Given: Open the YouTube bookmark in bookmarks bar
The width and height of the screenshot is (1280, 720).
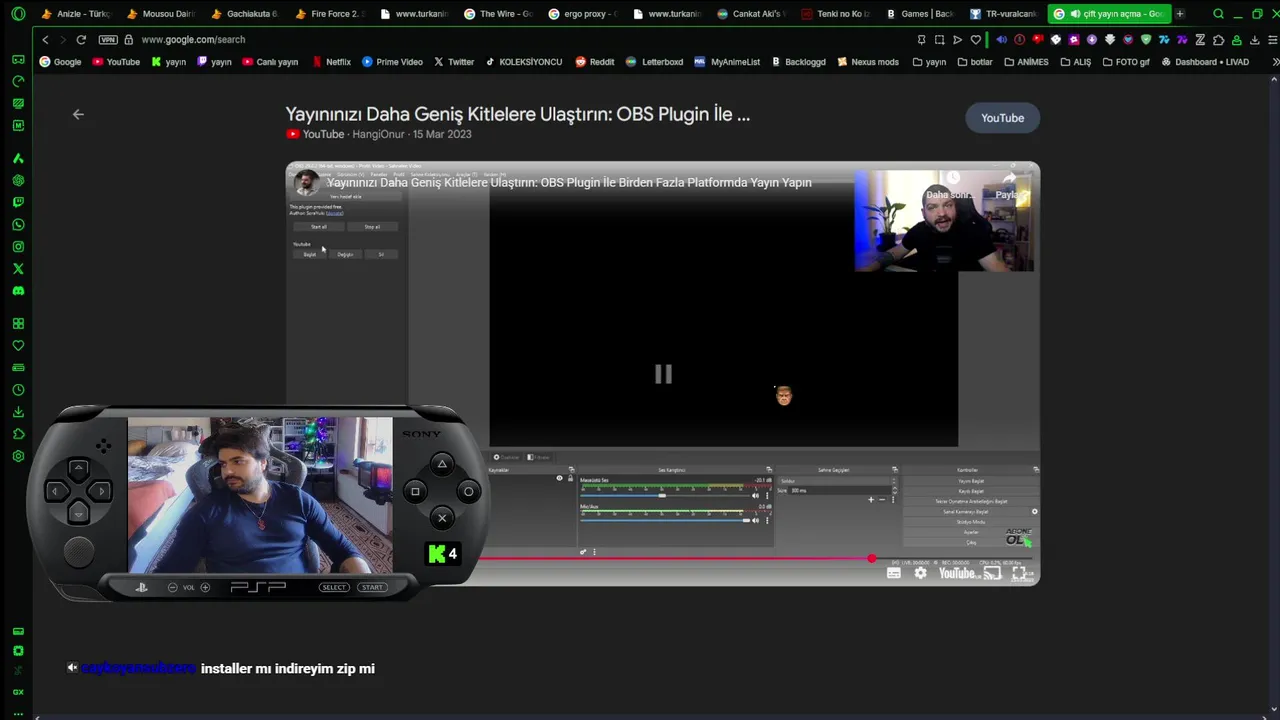Looking at the screenshot, I should (x=116, y=62).
